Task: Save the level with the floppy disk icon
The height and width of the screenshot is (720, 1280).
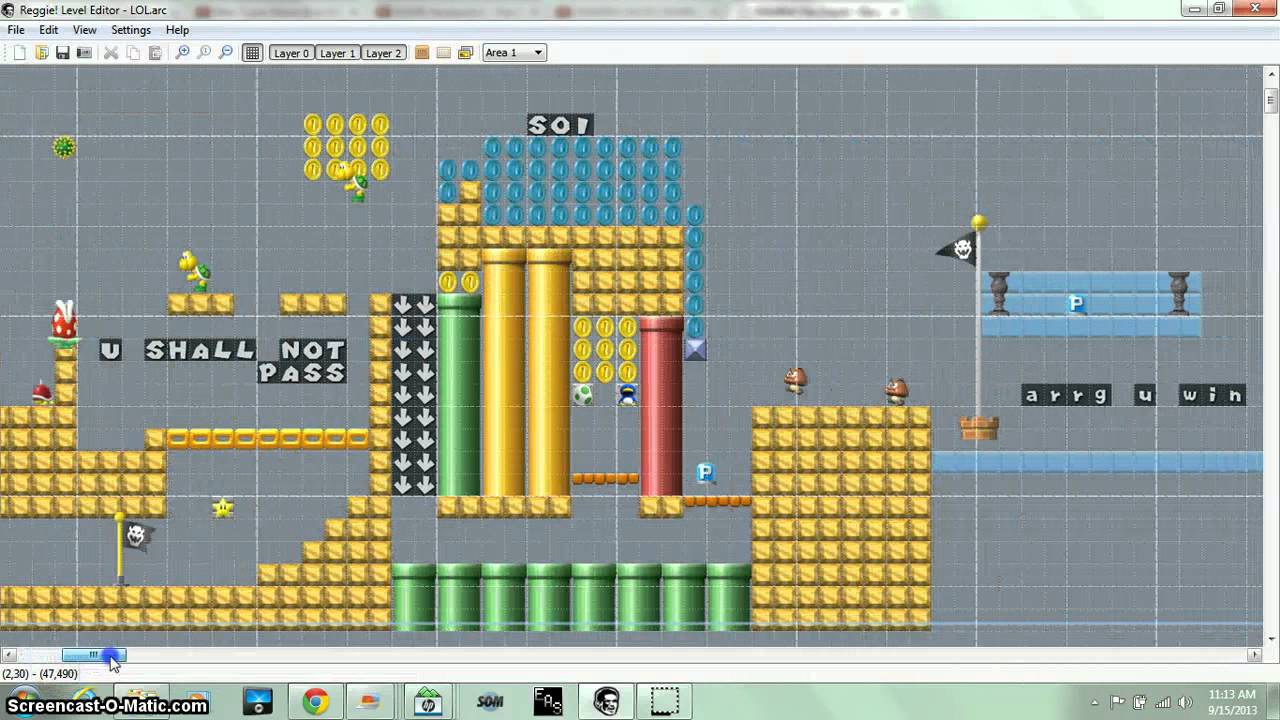Action: (x=62, y=53)
